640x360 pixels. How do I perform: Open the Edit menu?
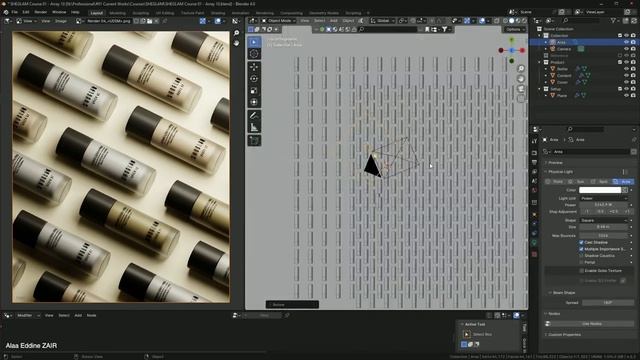point(26,12)
